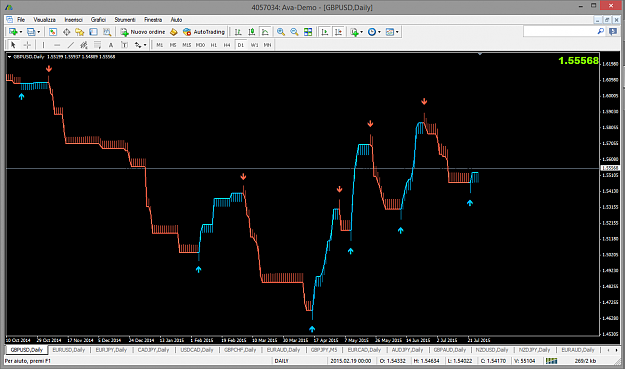Click the chart shift marker triangle
Viewport: 625px width, 369px height.
[x=480, y=54]
